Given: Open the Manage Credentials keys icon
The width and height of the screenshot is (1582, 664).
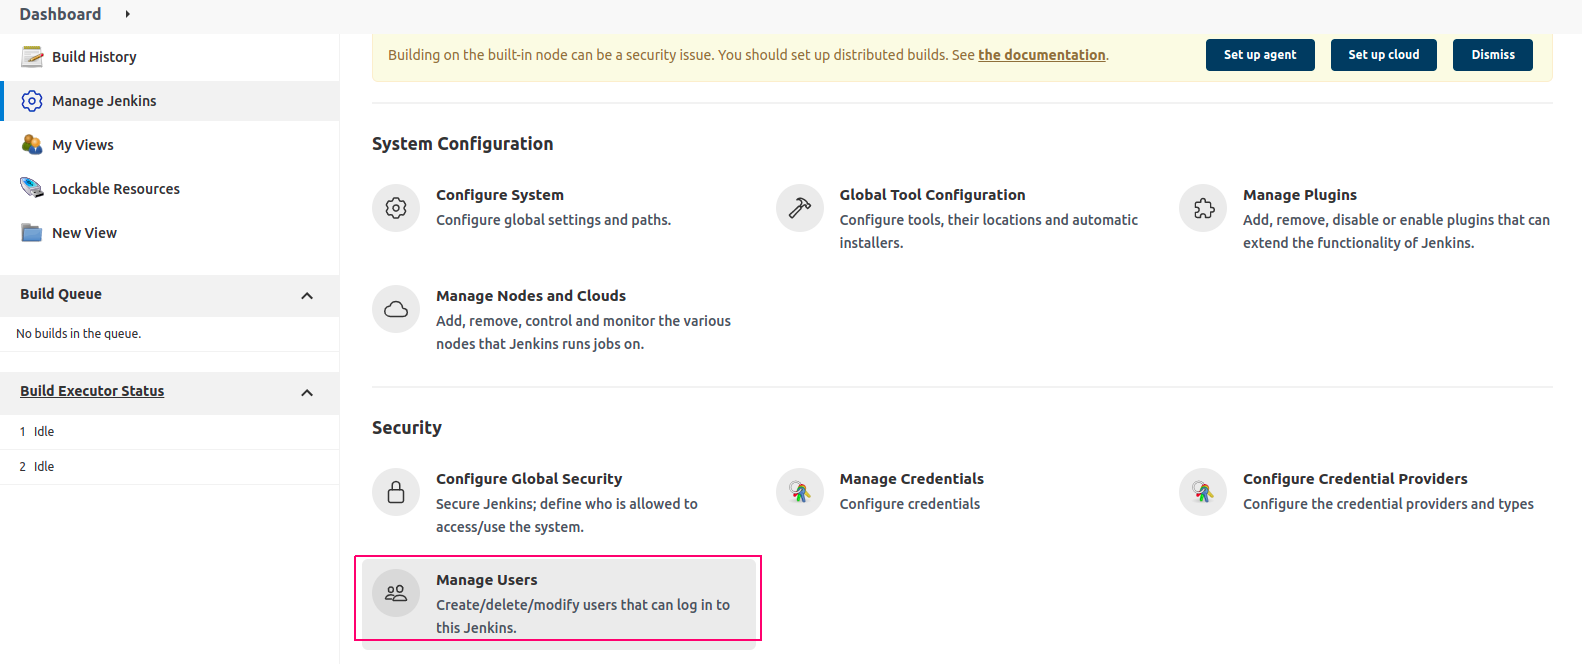Looking at the screenshot, I should pos(800,492).
